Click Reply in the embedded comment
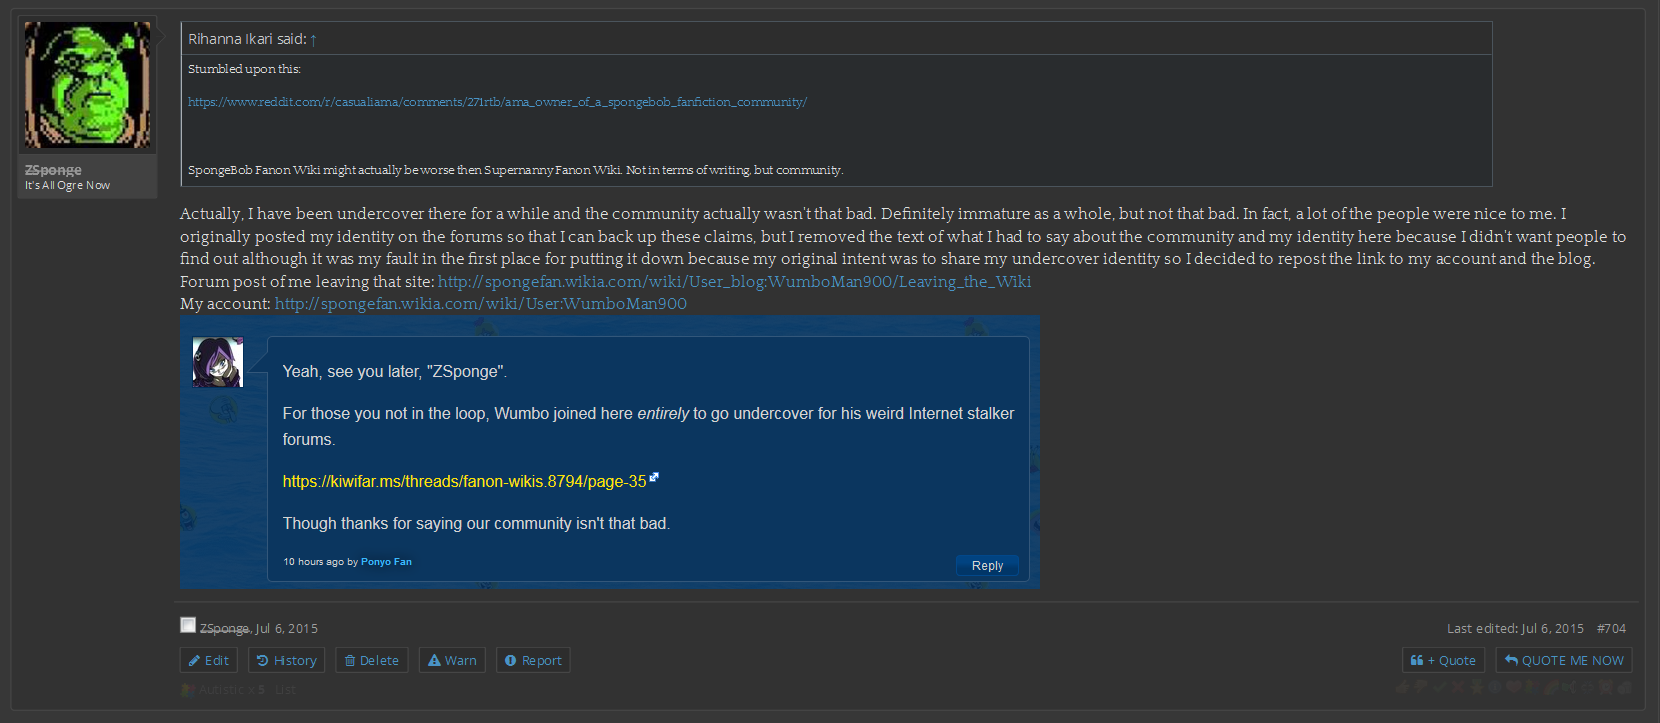 click(x=987, y=565)
